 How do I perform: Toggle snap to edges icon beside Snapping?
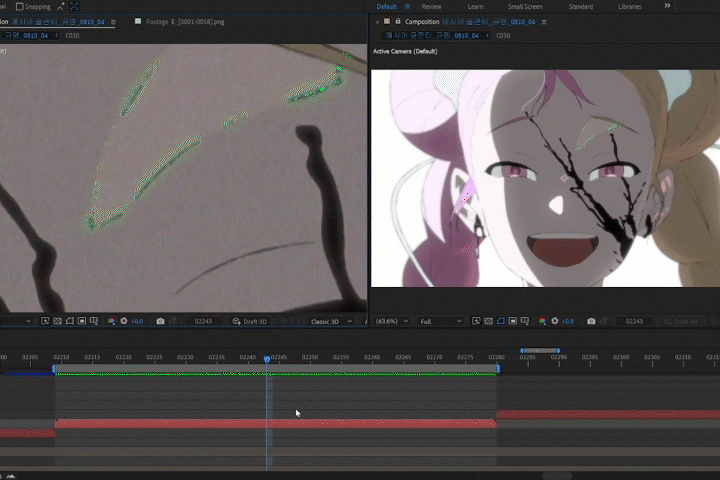pos(61,6)
